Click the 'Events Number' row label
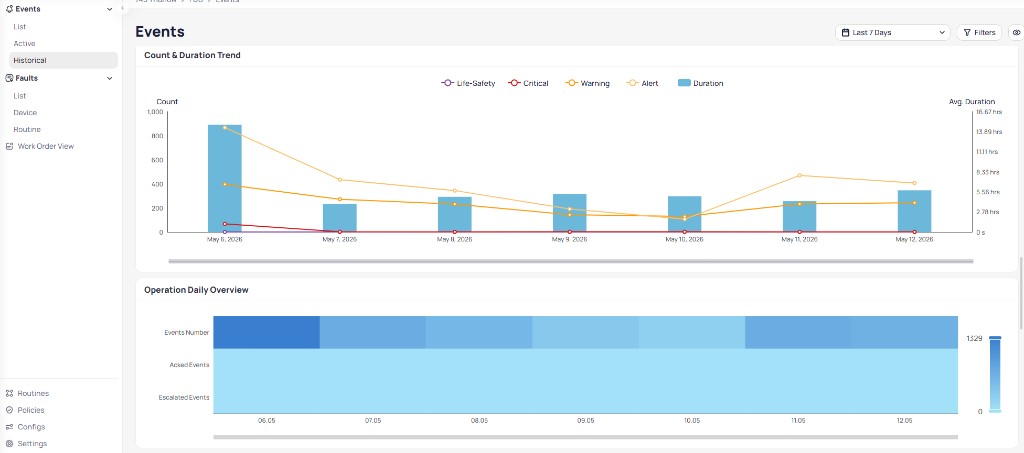Screen dimensions: 1024x453 187,332
